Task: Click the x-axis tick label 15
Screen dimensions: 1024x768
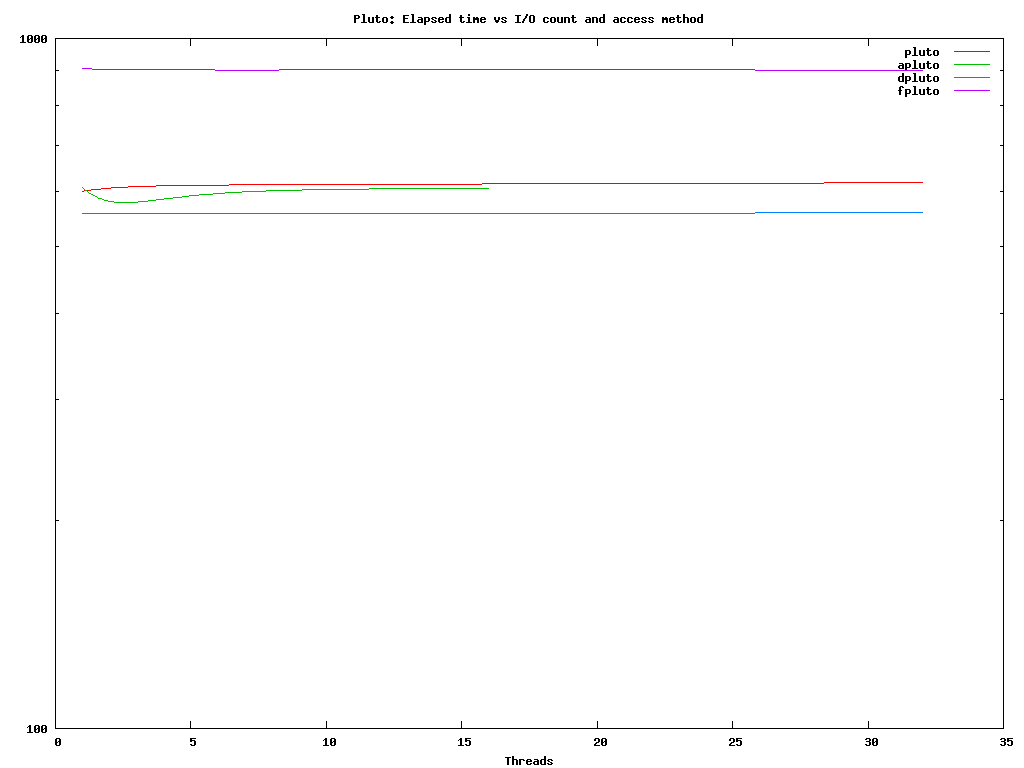Action: coord(461,742)
